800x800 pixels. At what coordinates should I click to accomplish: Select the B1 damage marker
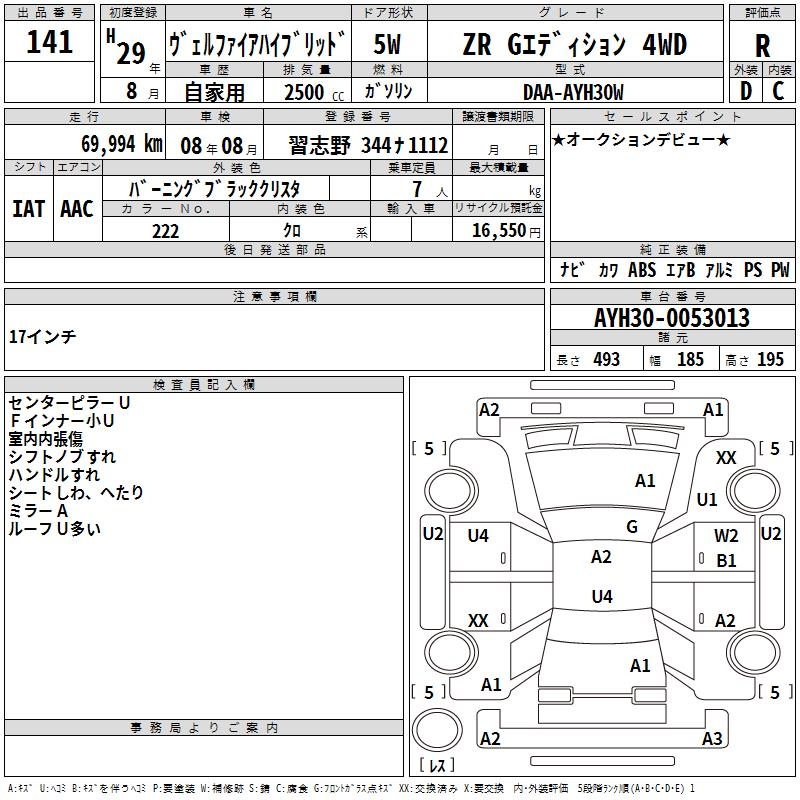[726, 561]
